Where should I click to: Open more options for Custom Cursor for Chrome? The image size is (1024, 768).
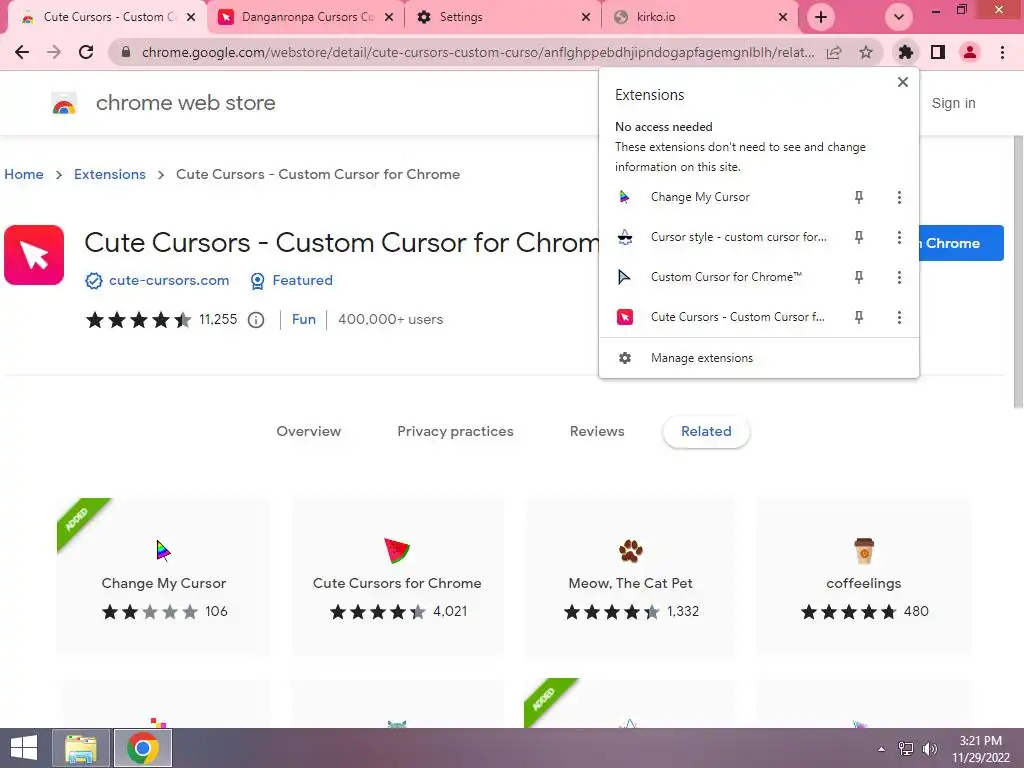pos(899,277)
